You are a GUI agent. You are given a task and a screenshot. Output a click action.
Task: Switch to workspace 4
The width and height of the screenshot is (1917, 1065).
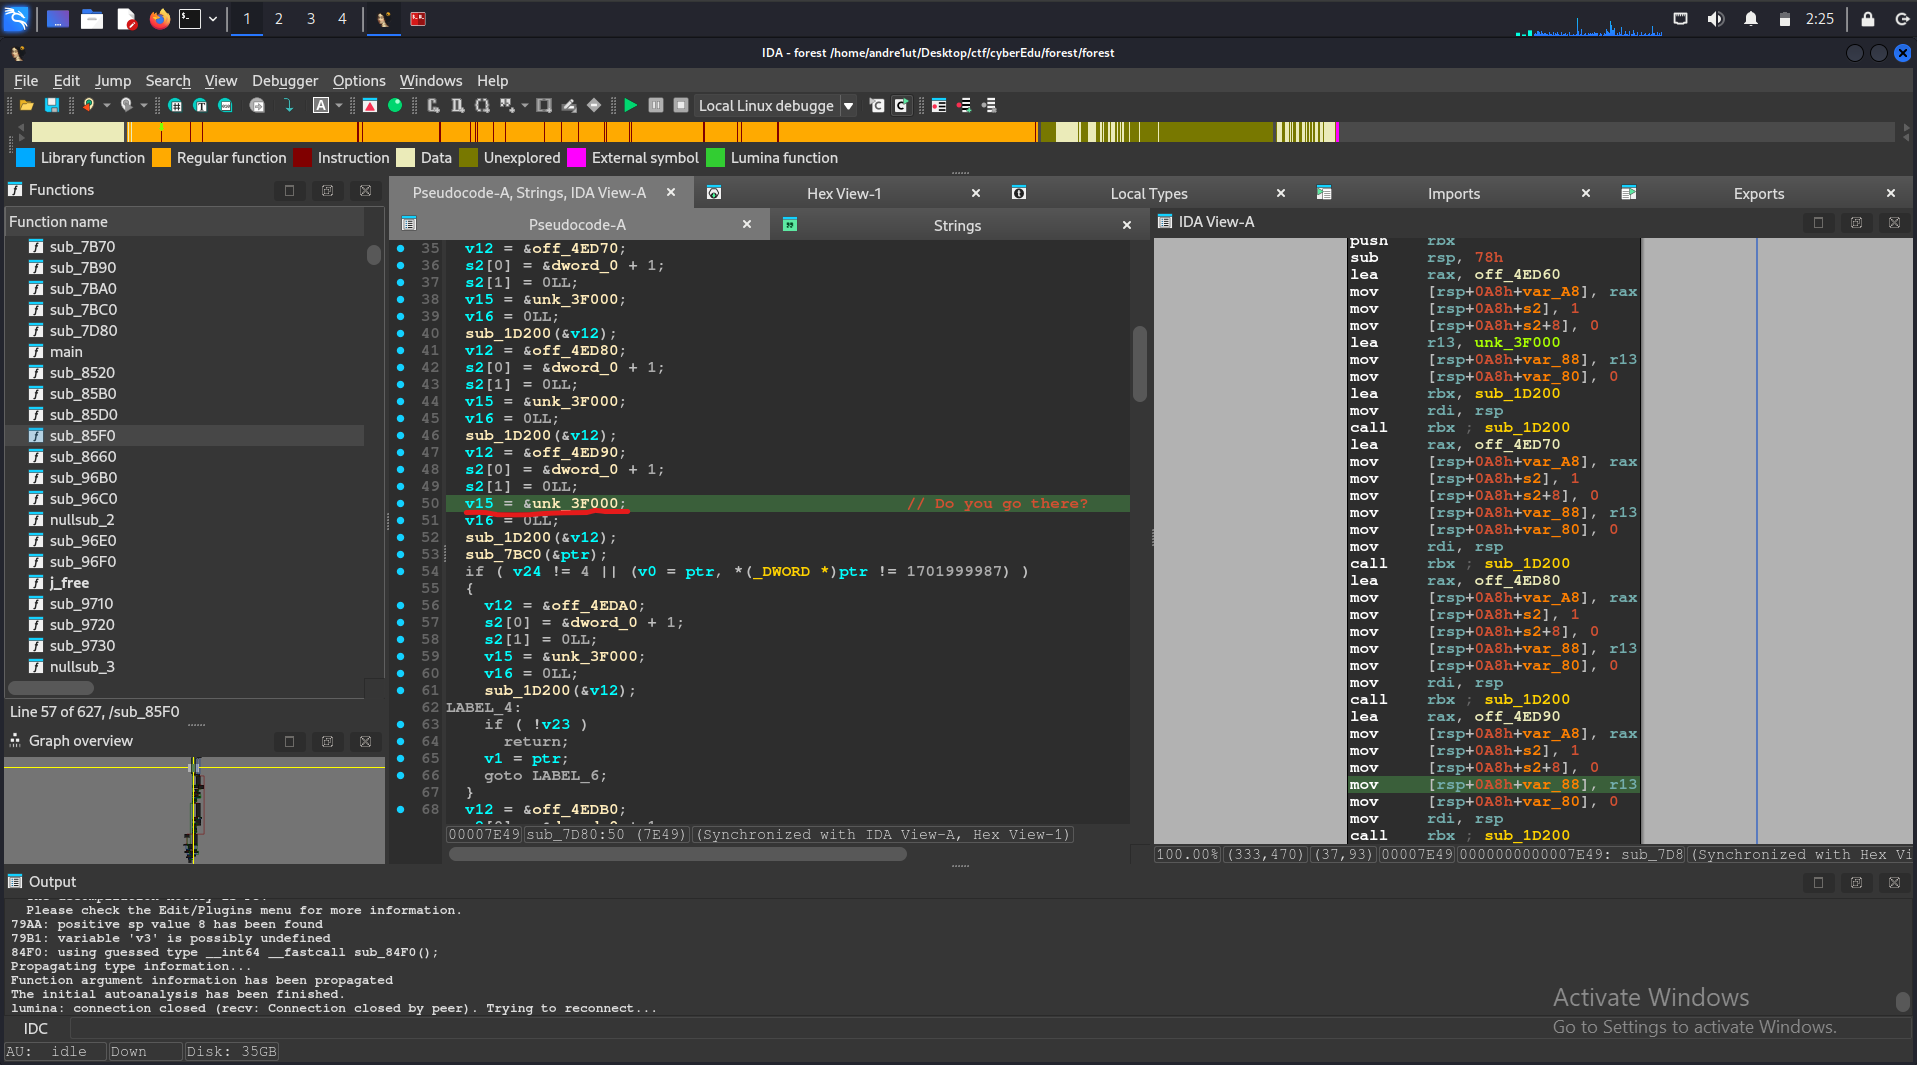point(342,18)
